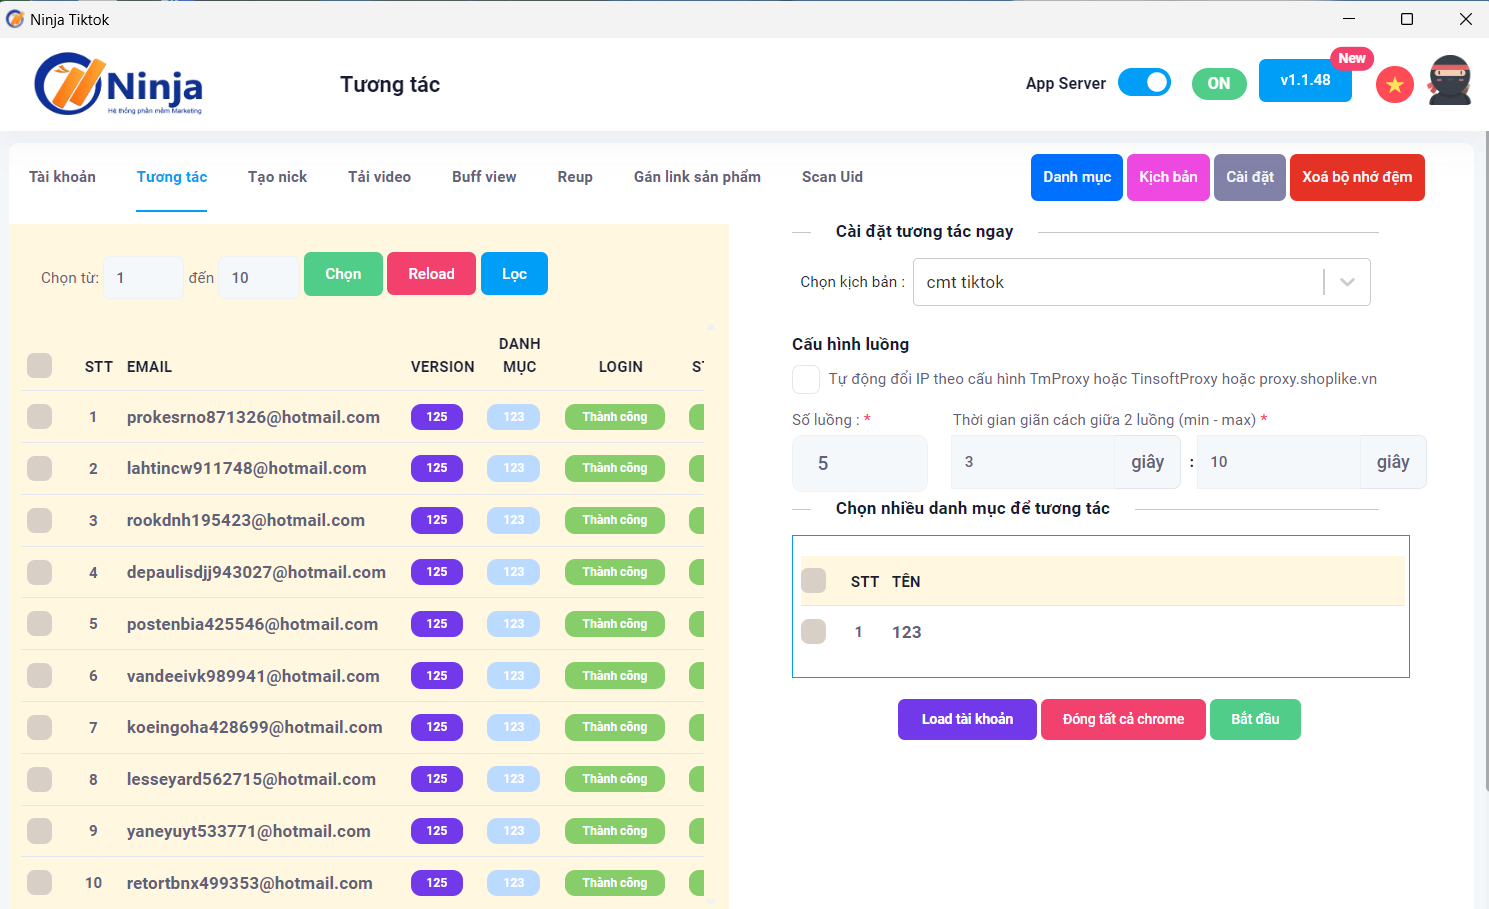Click the 123 category badge in row 3
This screenshot has height=909, width=1489.
[x=513, y=520]
